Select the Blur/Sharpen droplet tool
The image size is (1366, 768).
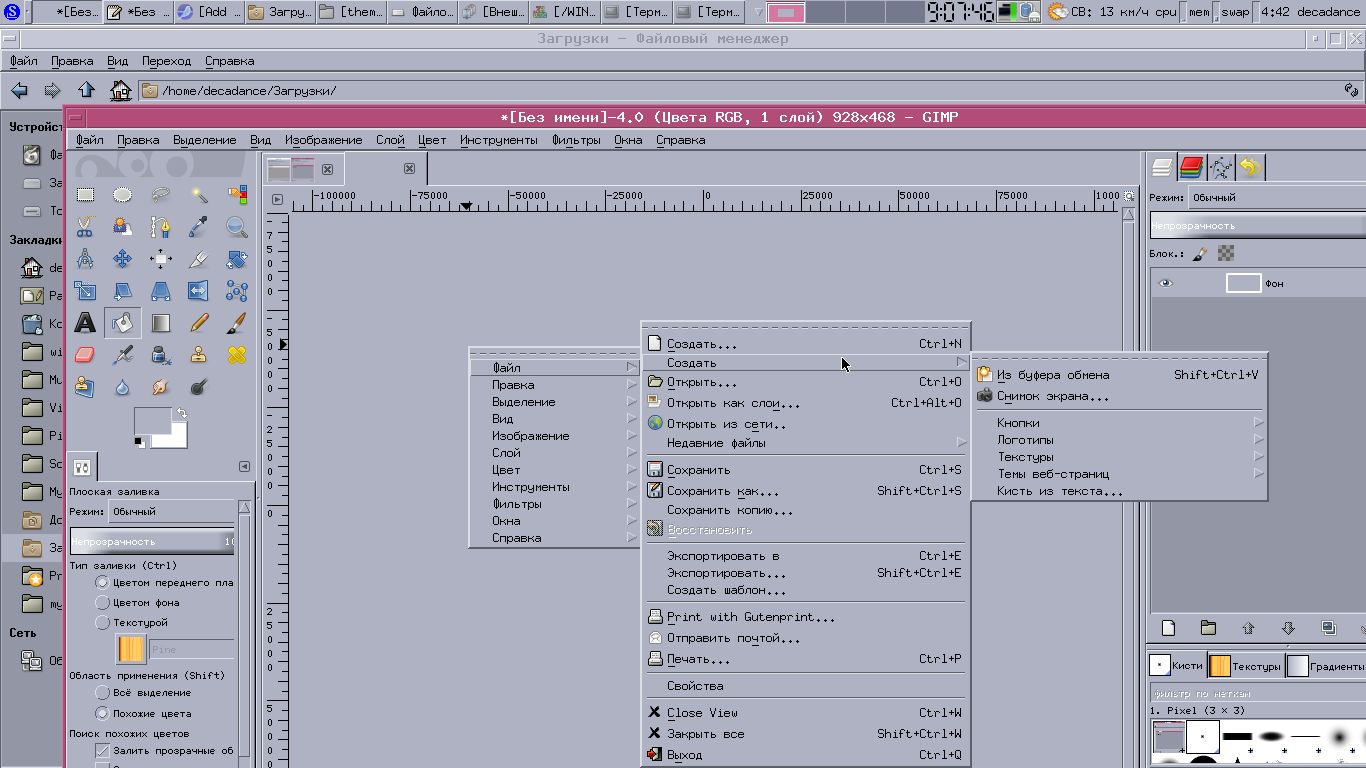[123, 387]
